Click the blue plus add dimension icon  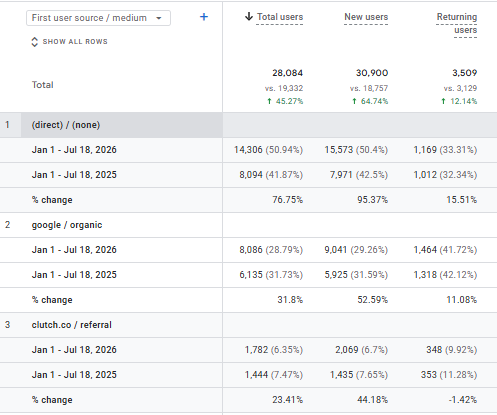tap(204, 17)
